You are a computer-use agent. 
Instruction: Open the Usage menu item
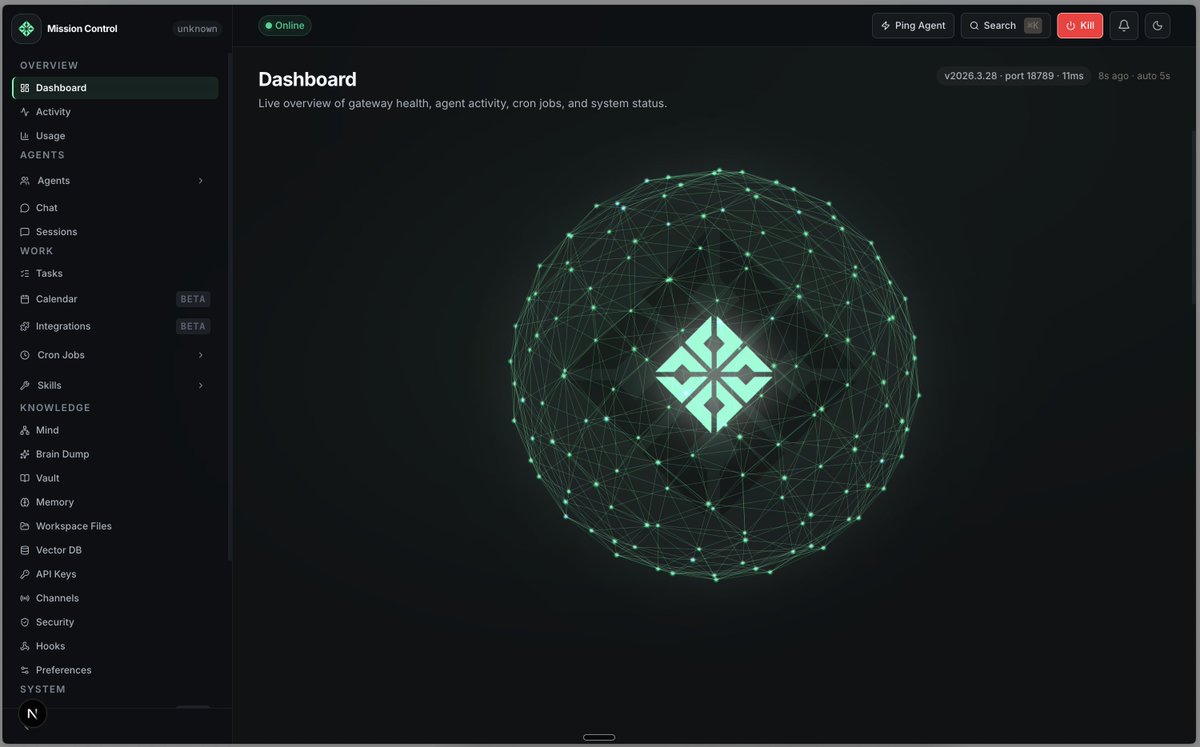click(115, 136)
